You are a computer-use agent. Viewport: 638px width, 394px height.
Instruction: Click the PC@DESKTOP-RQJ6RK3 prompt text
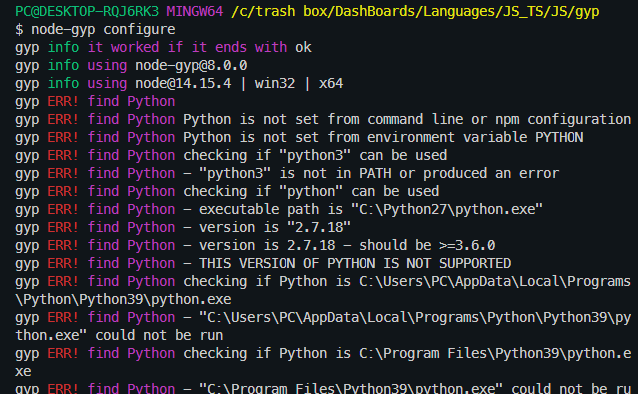click(87, 11)
